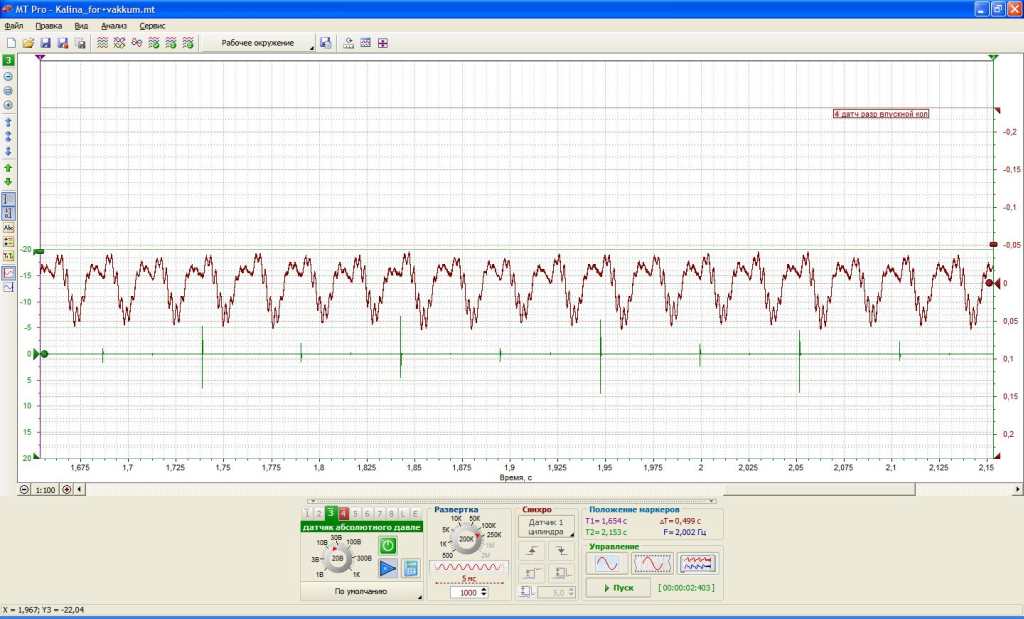Open file with the folder toolbar icon

28,43
